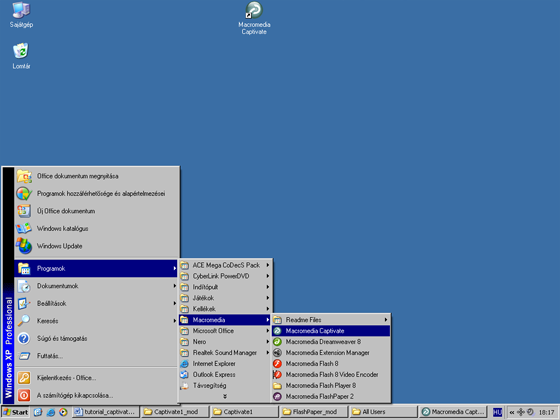
Task: Open Macromedia Flash Player 8 folder
Action: 331,385
